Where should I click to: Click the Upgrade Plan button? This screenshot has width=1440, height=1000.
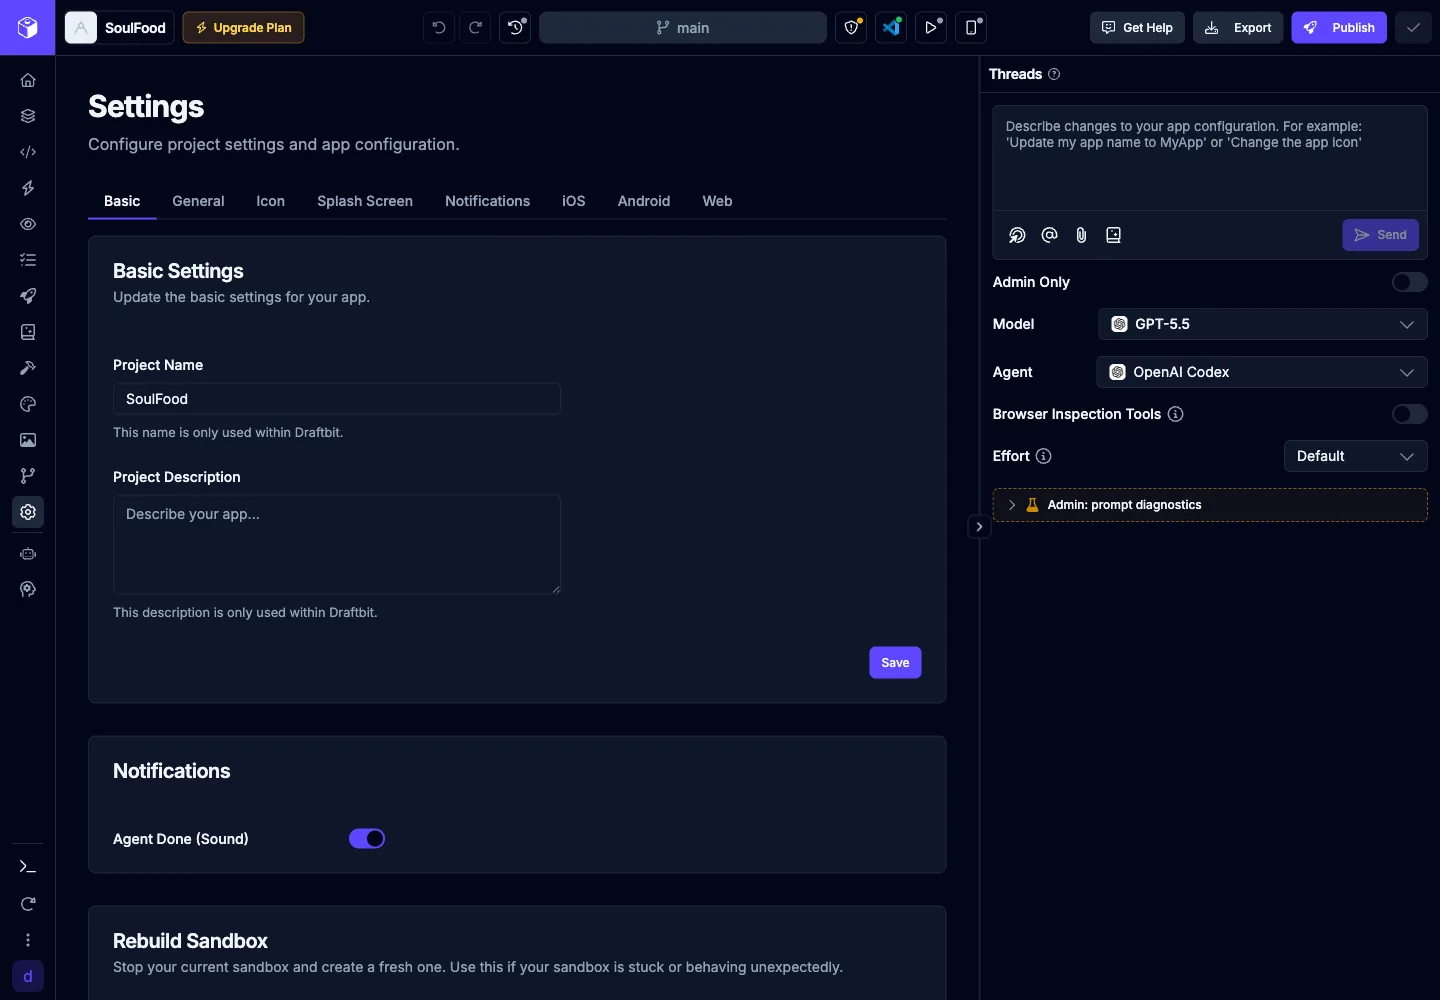pyautogui.click(x=243, y=28)
